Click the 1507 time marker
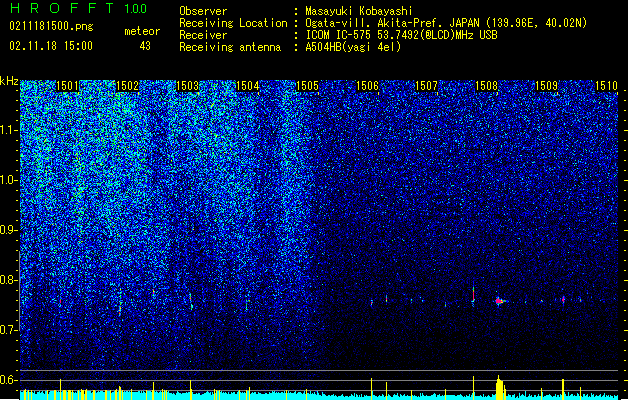629x400 pixels. 426,86
